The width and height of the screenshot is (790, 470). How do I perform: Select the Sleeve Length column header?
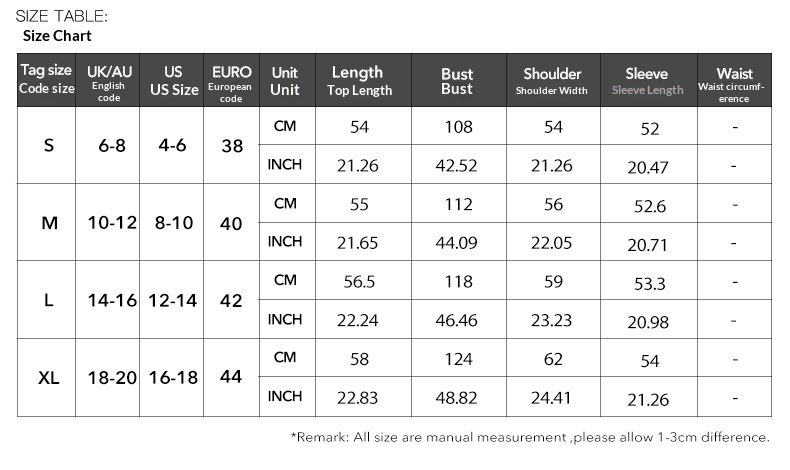click(647, 80)
